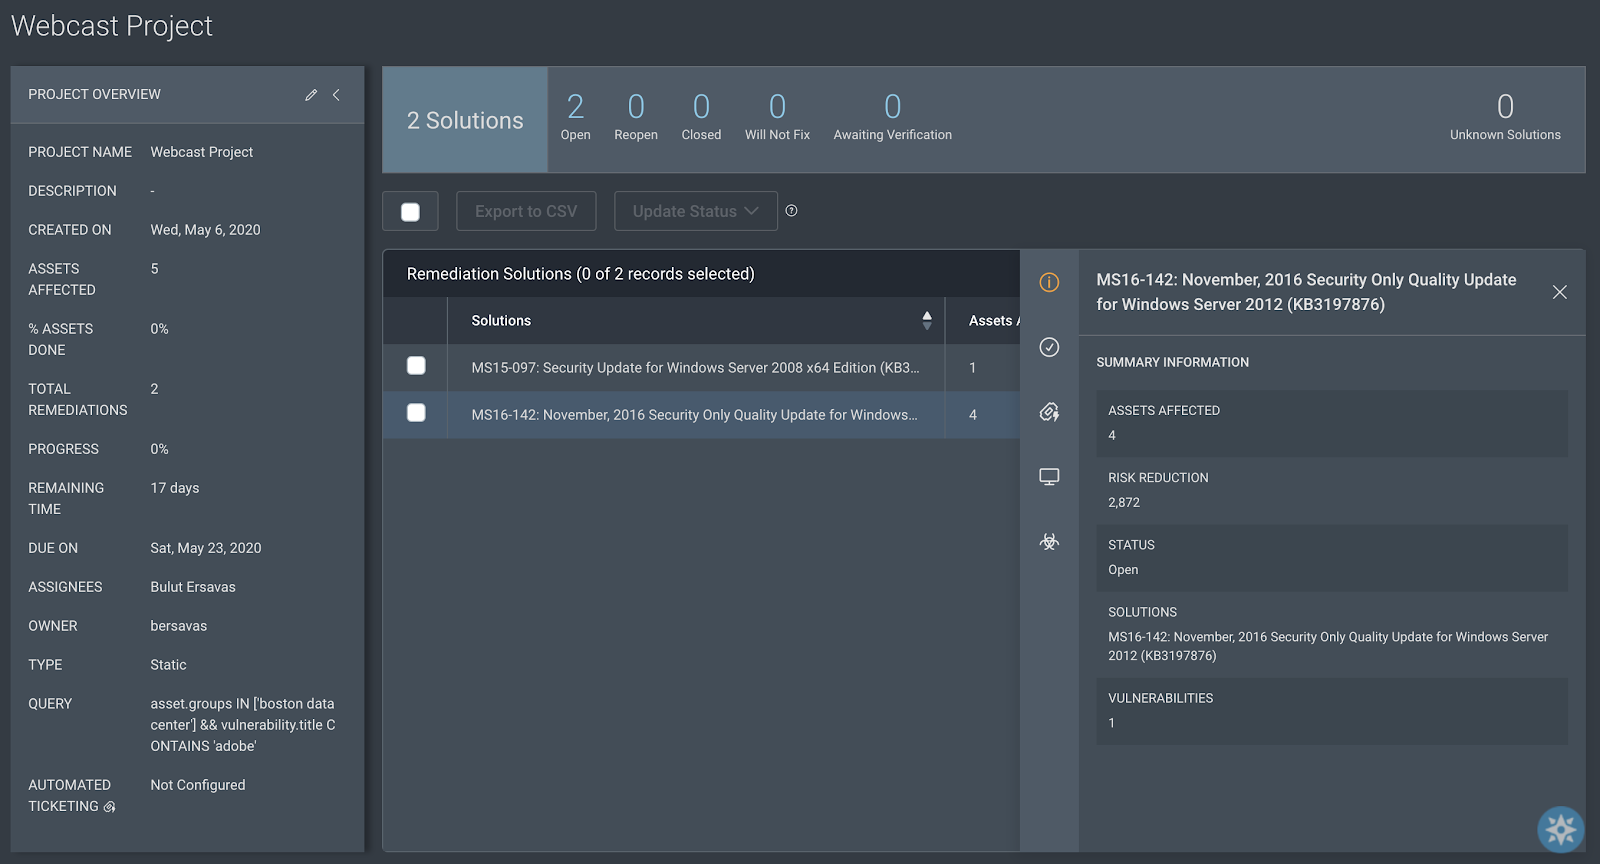Collapse the Project Overview panel
Viewport: 1600px width, 864px height.
[337, 95]
